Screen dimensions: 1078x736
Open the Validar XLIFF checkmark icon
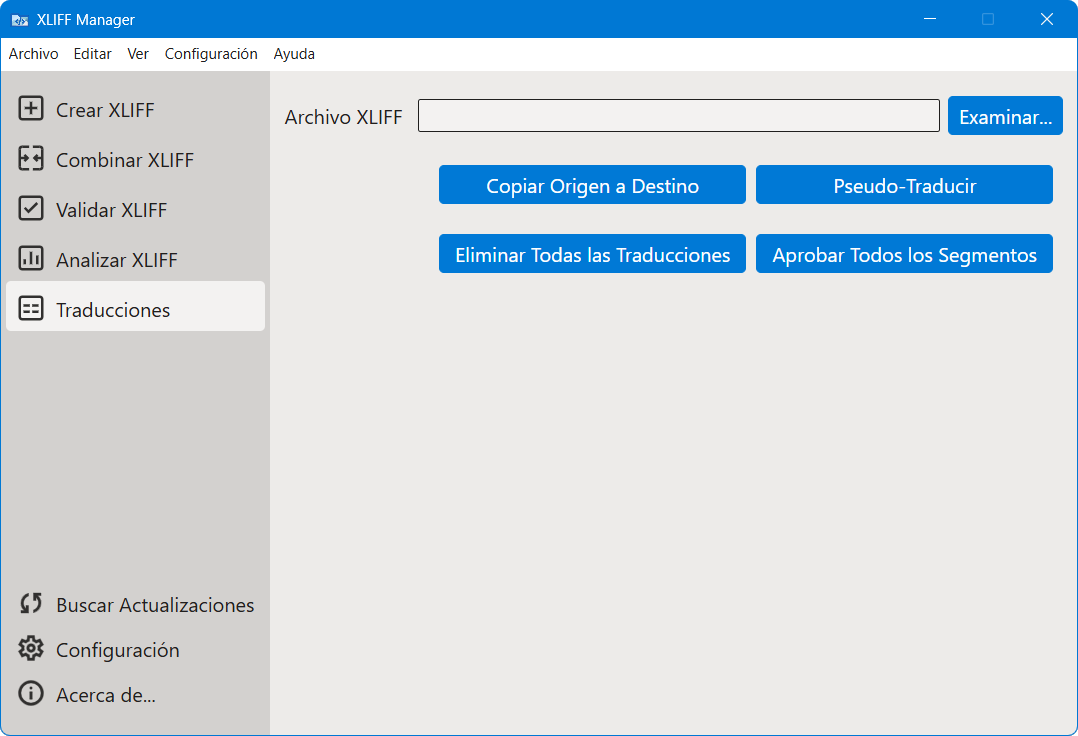click(31, 208)
